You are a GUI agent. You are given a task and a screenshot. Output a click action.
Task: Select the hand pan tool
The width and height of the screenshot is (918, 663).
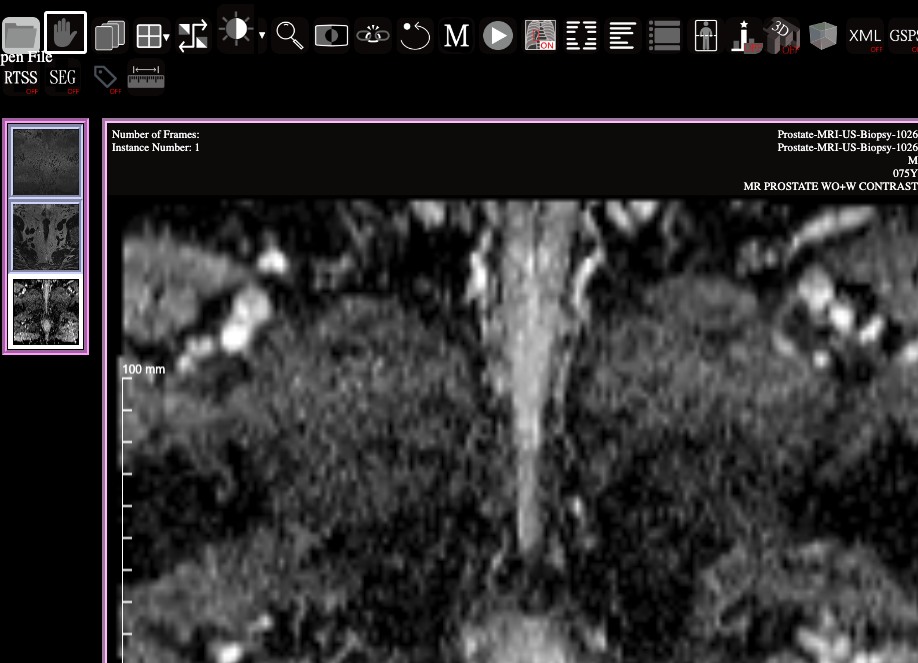pos(65,34)
